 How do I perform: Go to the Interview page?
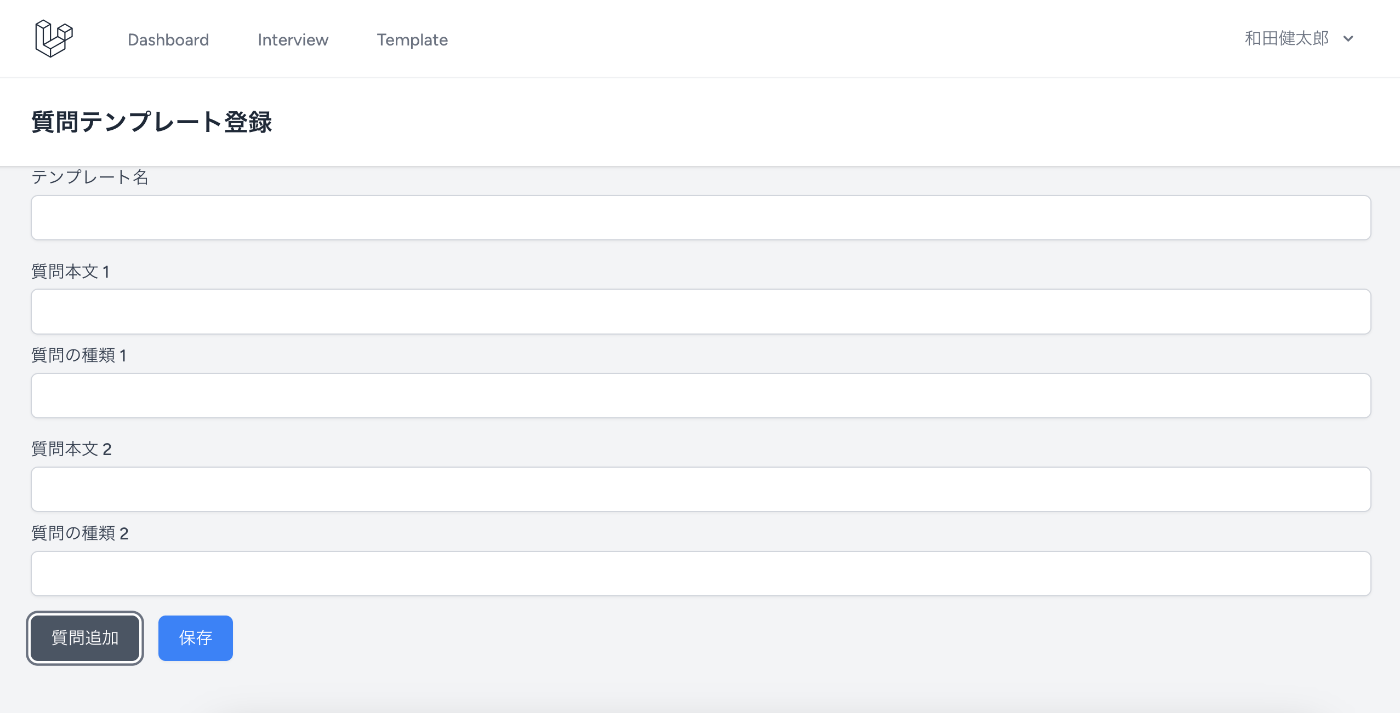293,40
